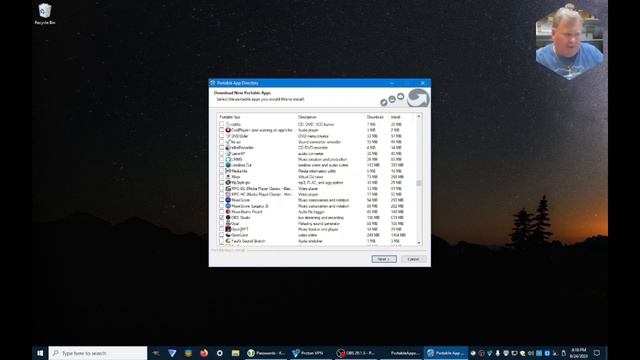This screenshot has height=360, width=640.
Task: Select the InfraRecorder row name
Action: click(242, 147)
